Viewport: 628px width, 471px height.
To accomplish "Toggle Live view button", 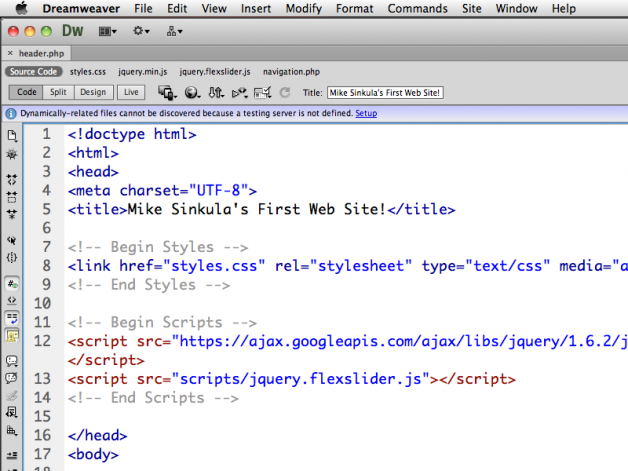I will [x=131, y=92].
